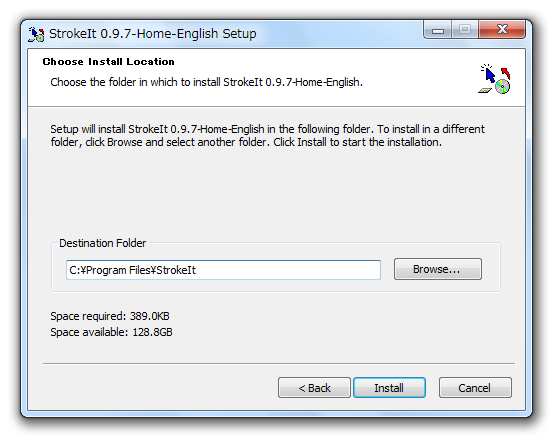
Task: Start installation with the Install button
Action: (x=389, y=388)
